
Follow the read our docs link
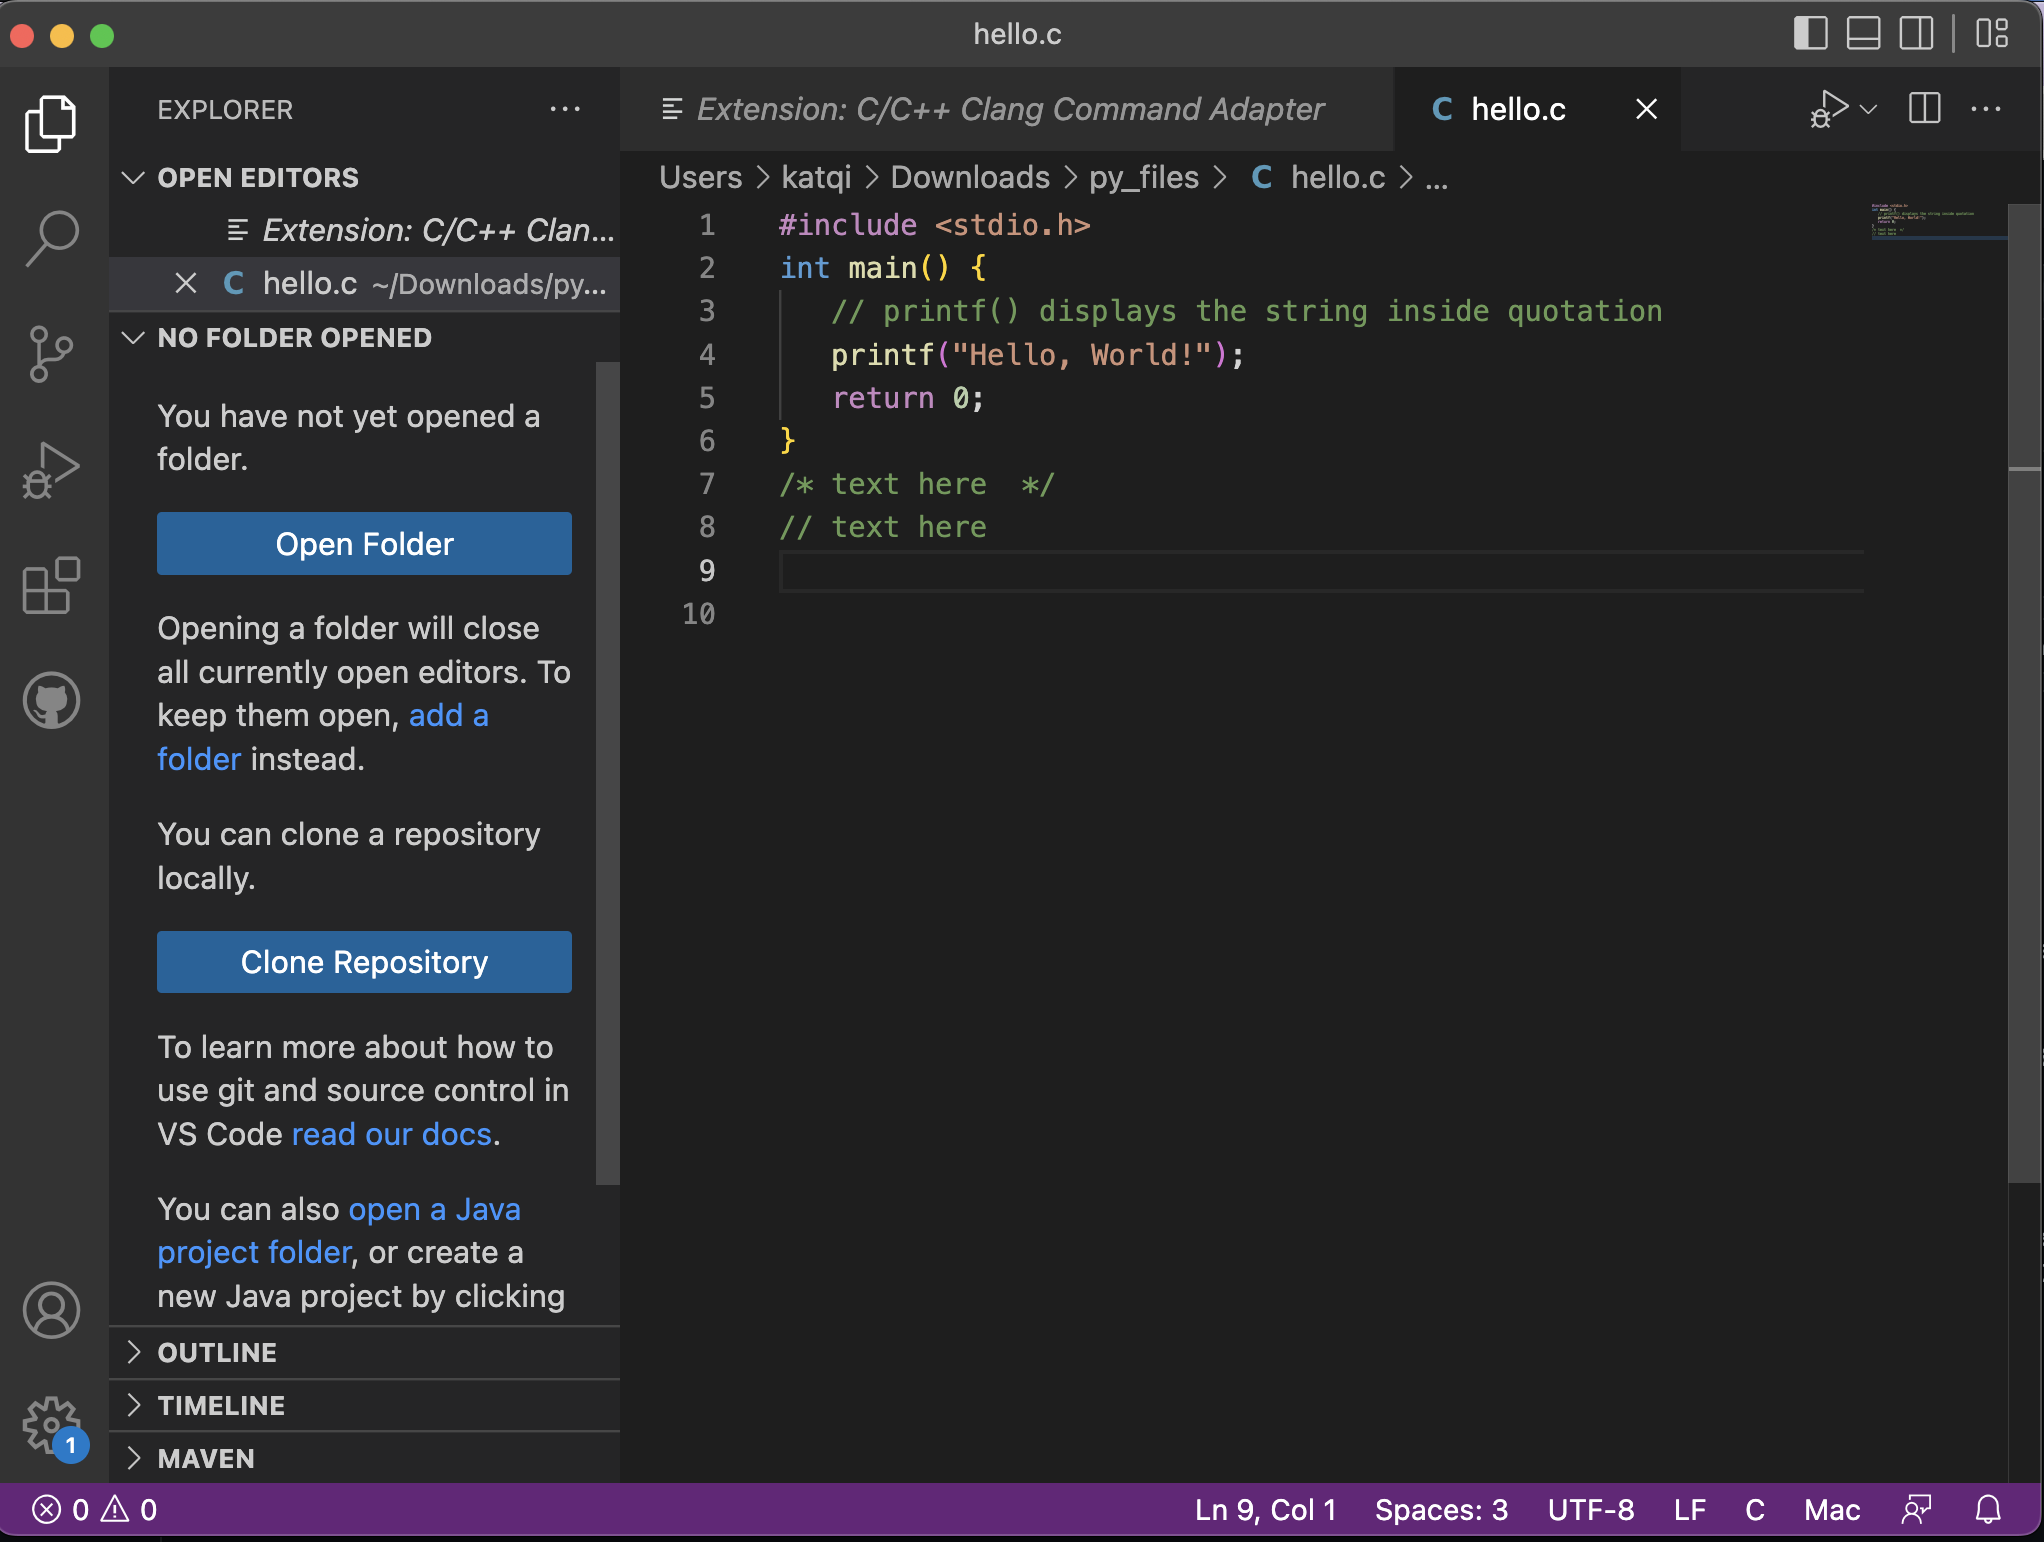[x=391, y=1134]
